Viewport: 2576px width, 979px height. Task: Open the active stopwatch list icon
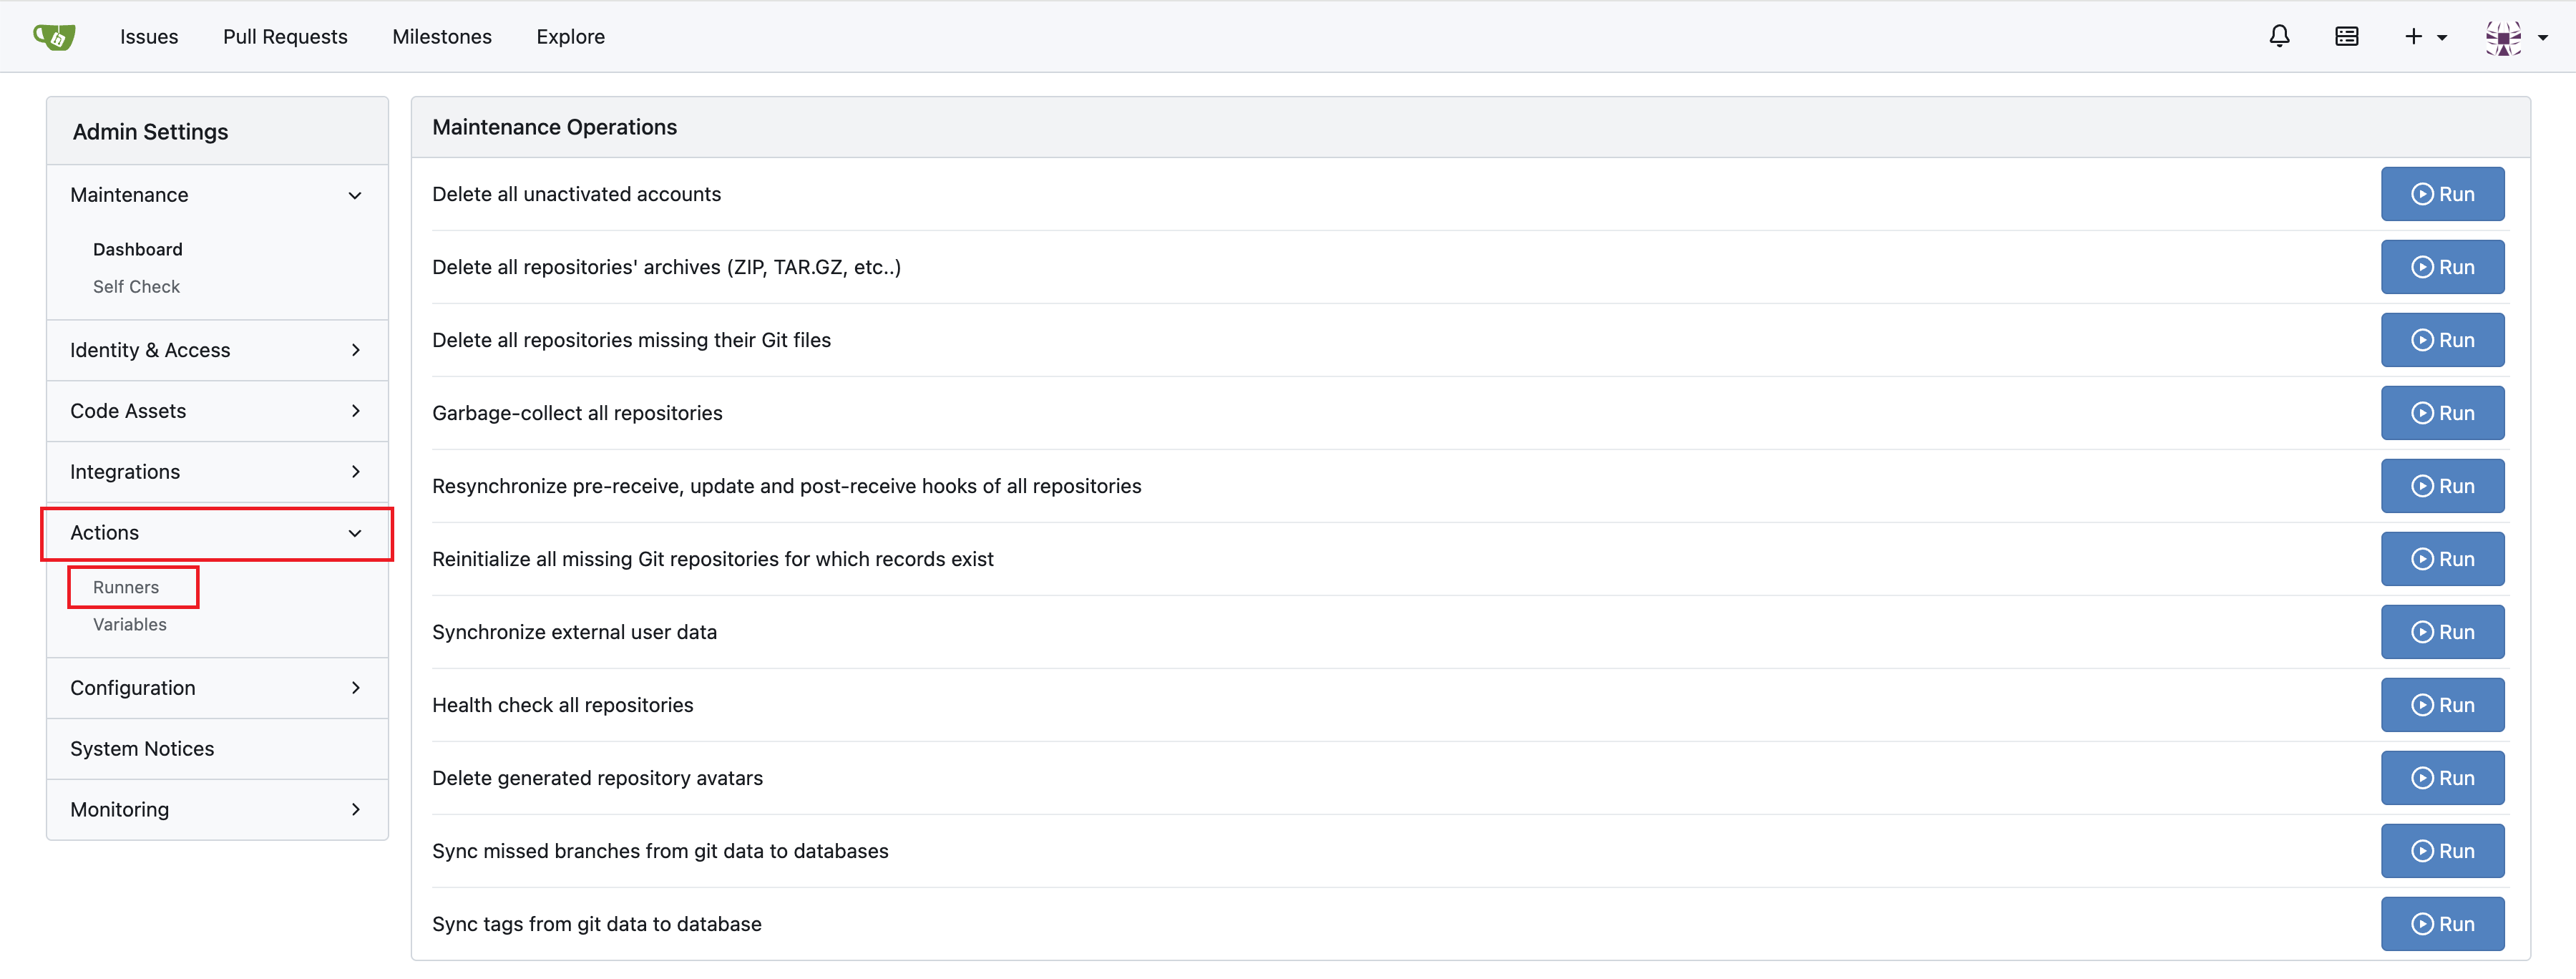tap(2346, 37)
